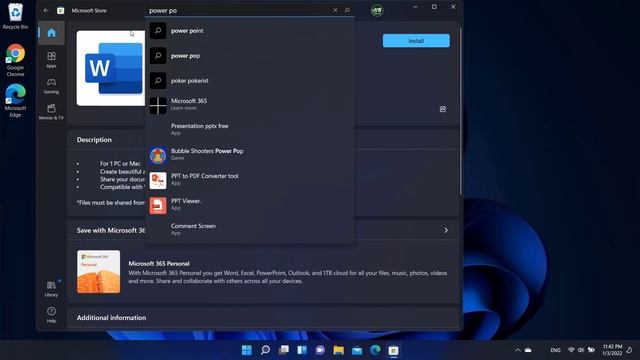
Task: Click the Additional information heading
Action: click(111, 318)
